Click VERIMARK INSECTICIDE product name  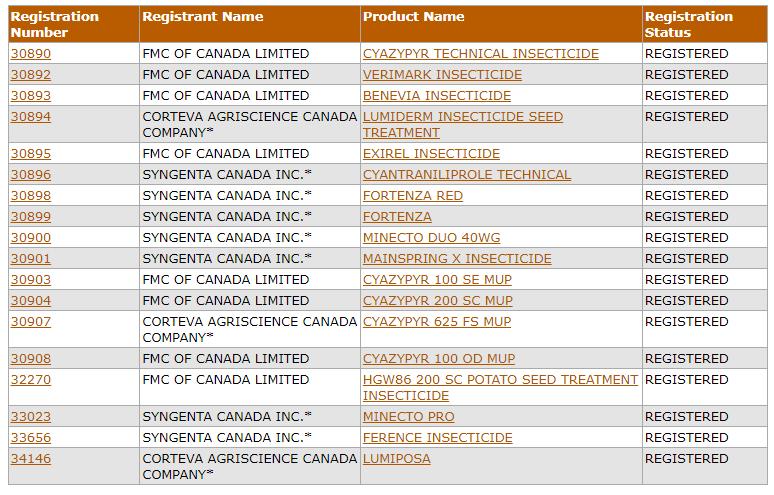[x=442, y=75]
